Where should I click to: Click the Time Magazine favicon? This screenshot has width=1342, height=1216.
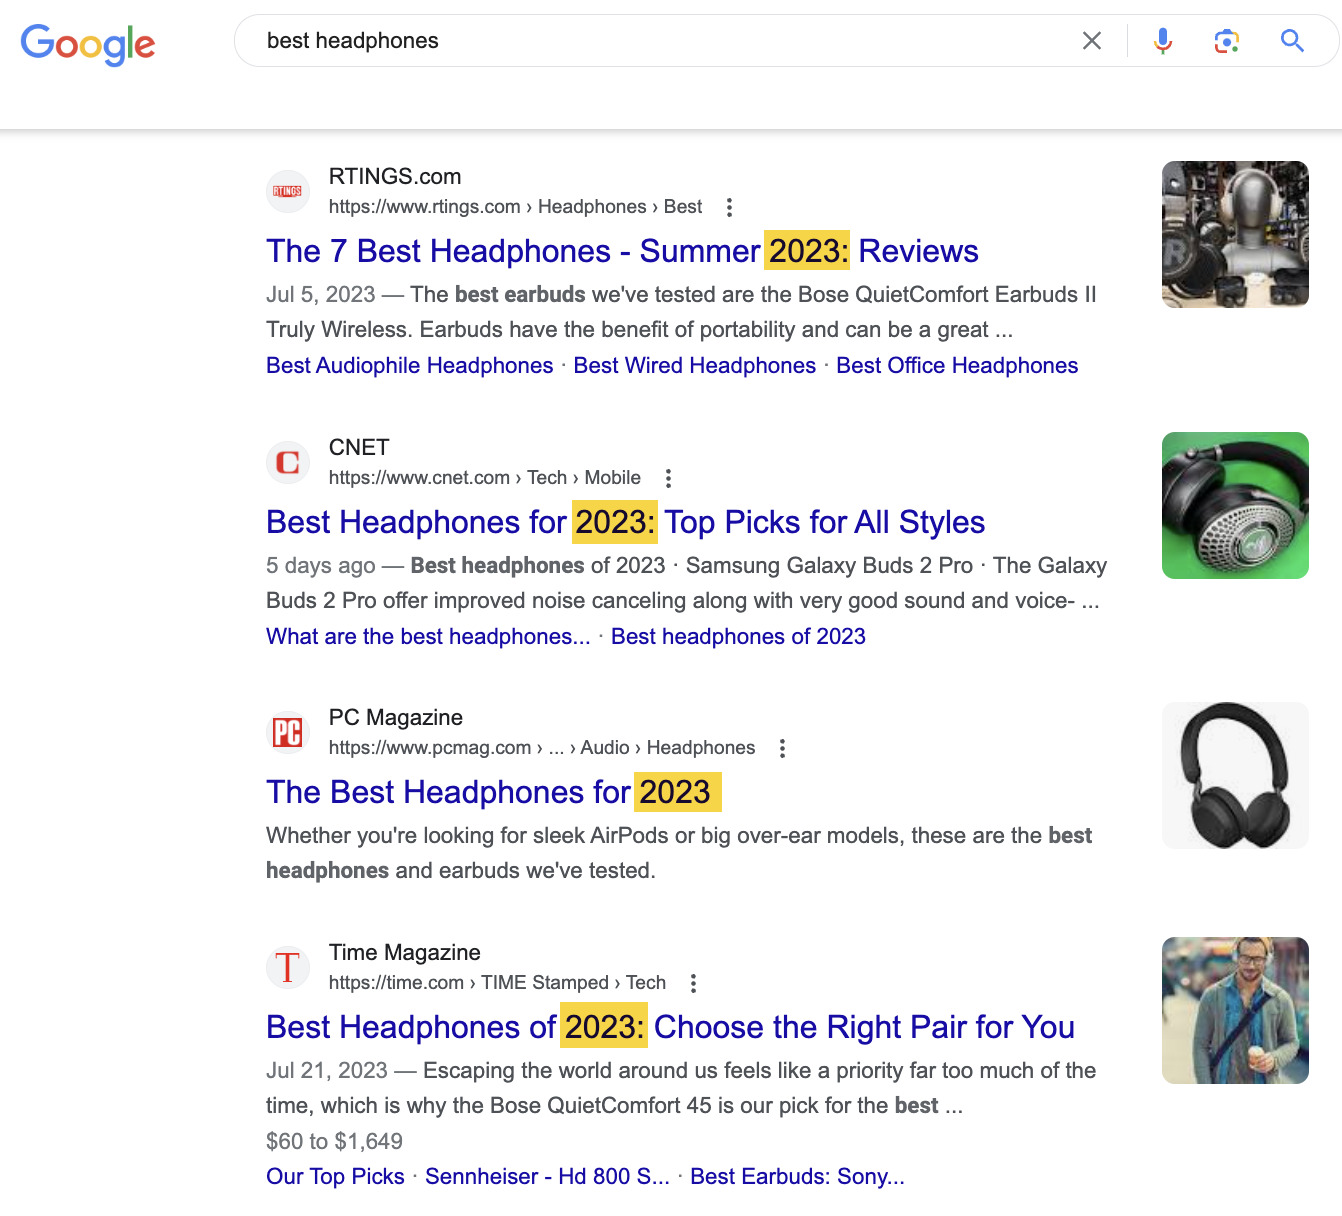tap(288, 967)
